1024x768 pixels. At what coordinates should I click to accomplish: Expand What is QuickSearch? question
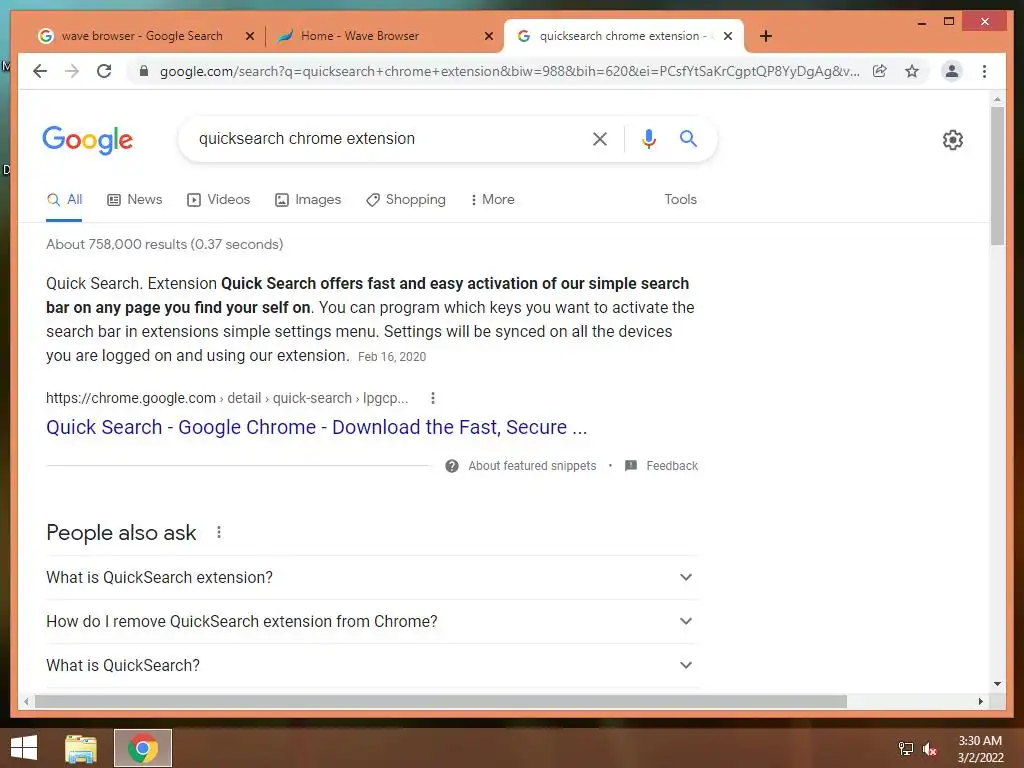click(x=372, y=665)
